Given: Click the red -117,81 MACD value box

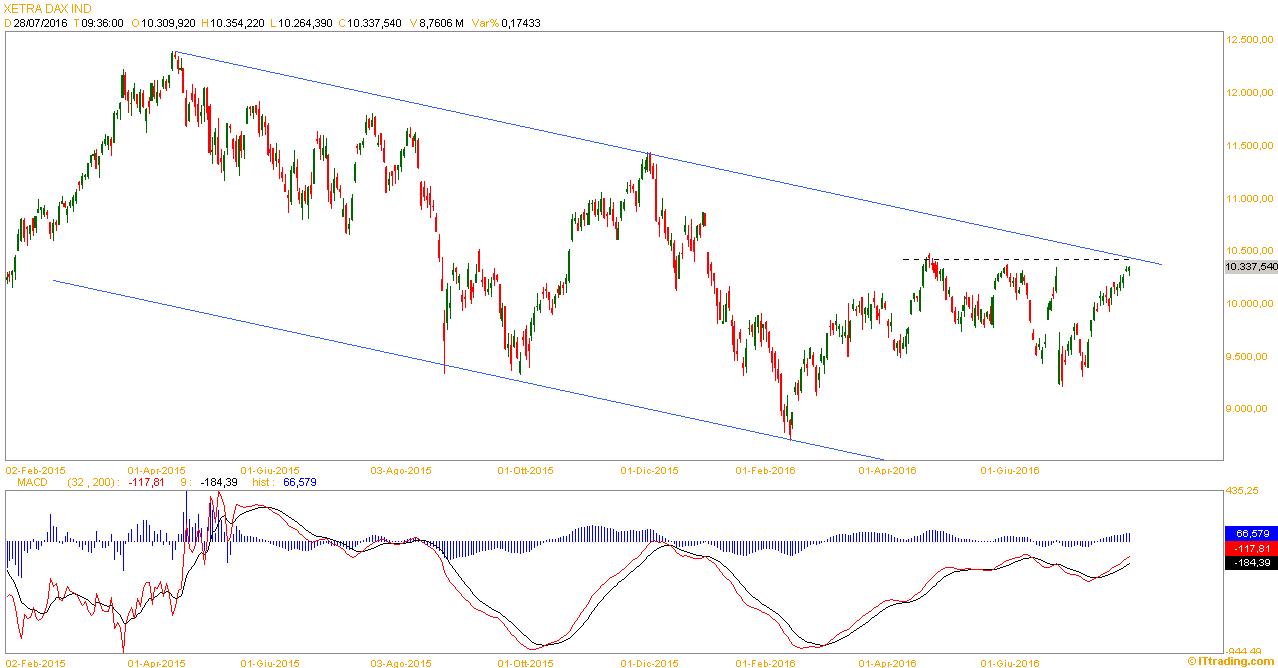Looking at the screenshot, I should click(1250, 548).
